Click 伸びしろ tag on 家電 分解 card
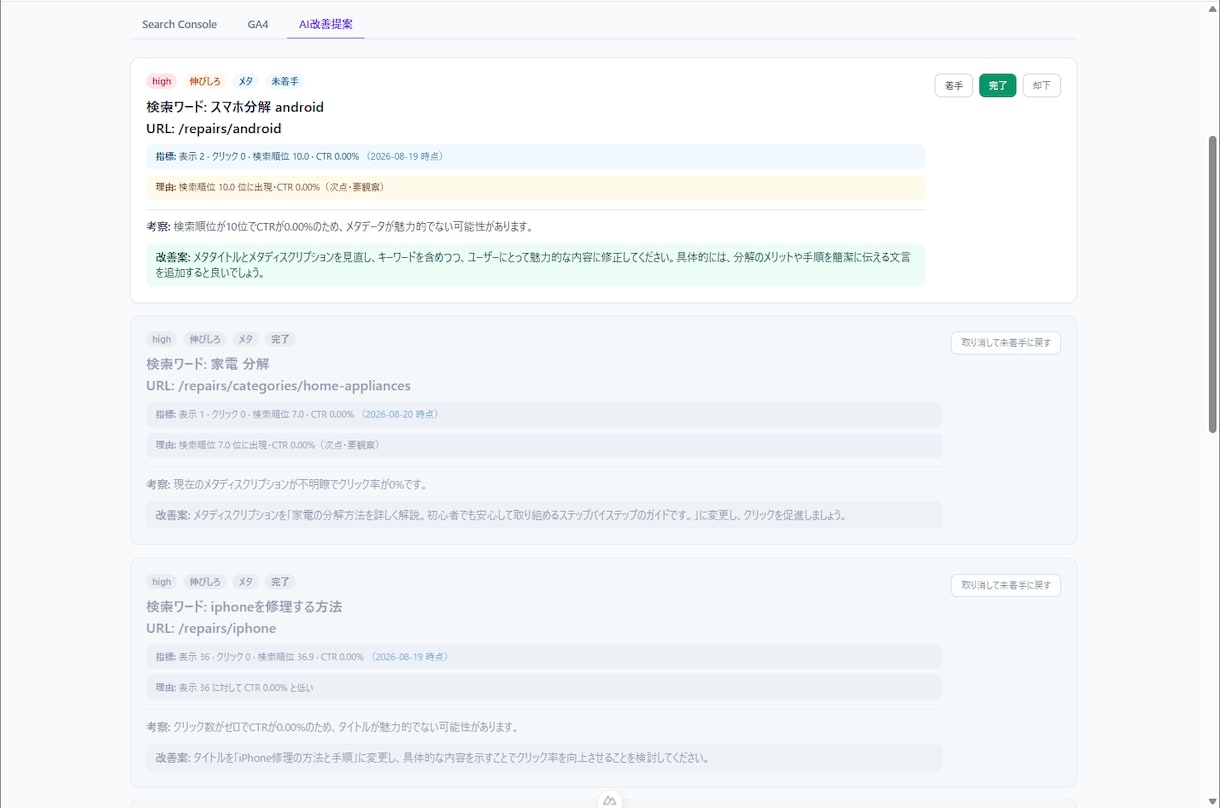This screenshot has width=1220, height=808. [205, 339]
